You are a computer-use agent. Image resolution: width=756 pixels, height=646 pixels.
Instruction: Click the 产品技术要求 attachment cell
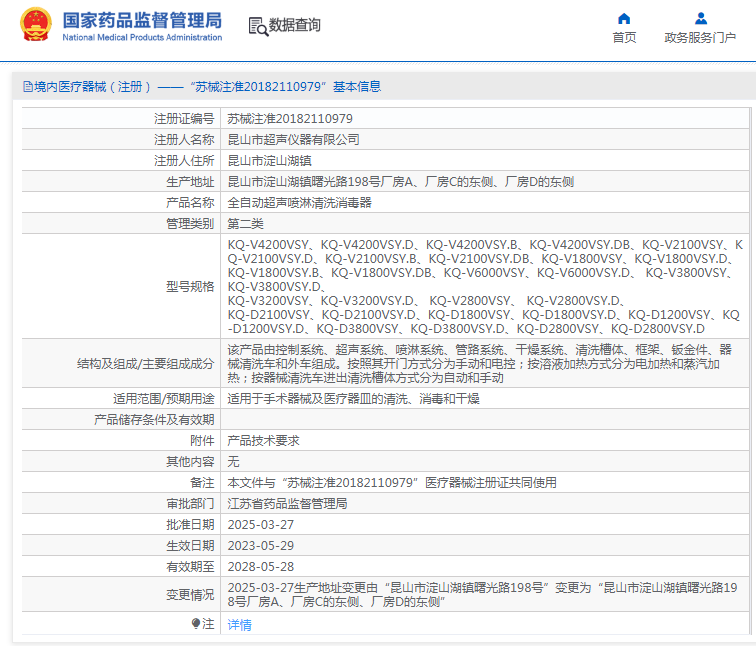(264, 440)
